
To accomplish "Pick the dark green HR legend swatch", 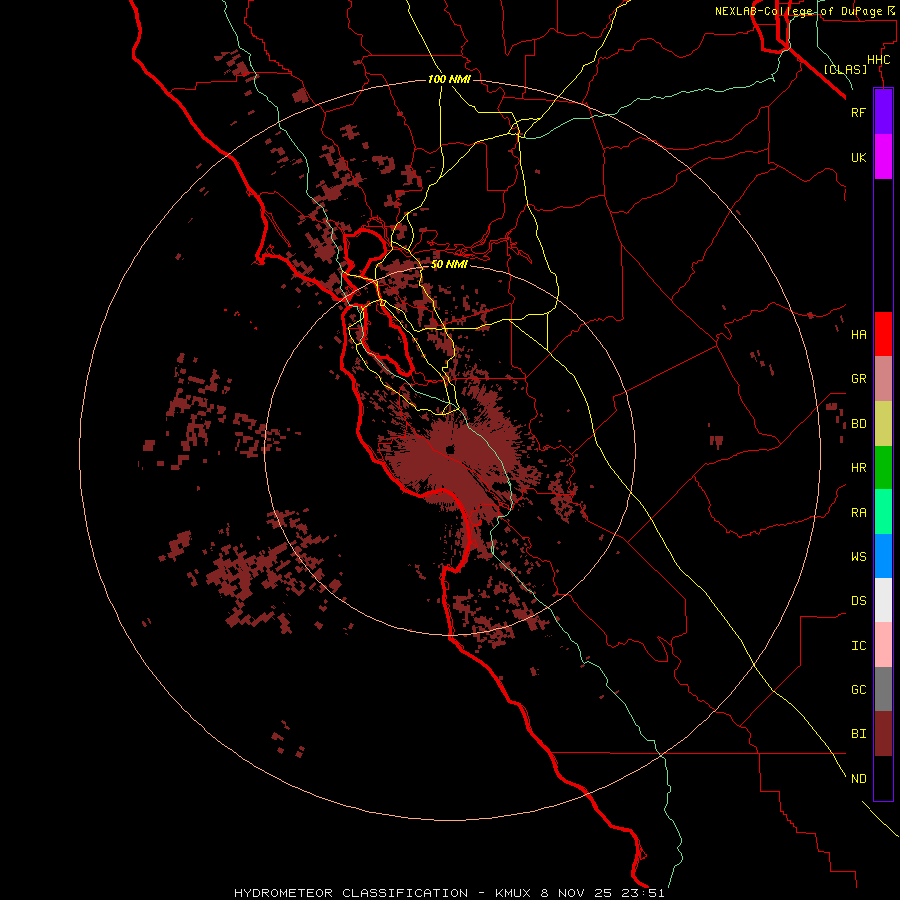I will [x=883, y=468].
